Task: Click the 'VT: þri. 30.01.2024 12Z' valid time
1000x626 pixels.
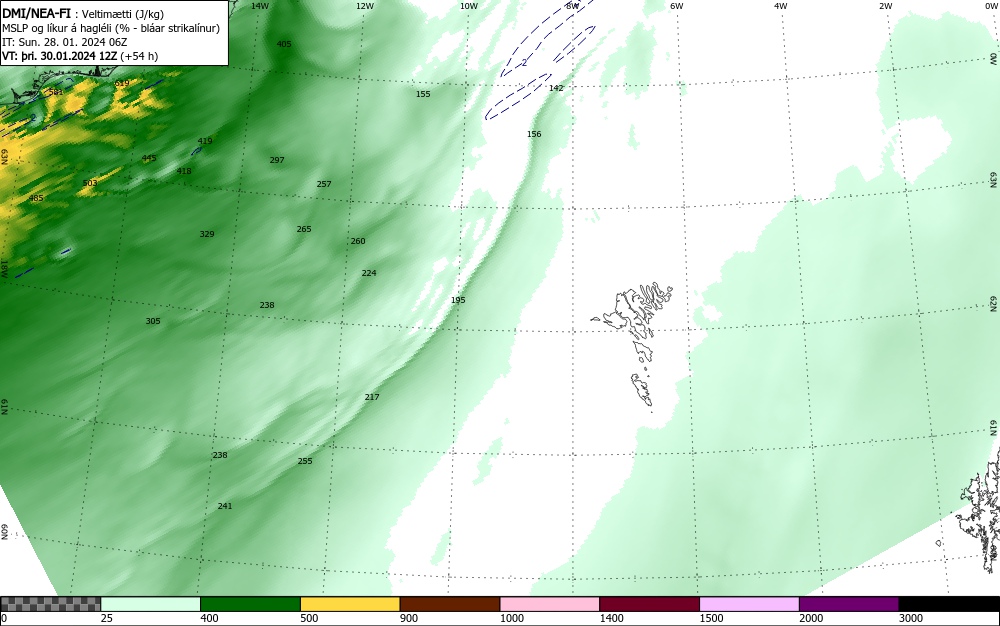Action: (x=61, y=56)
